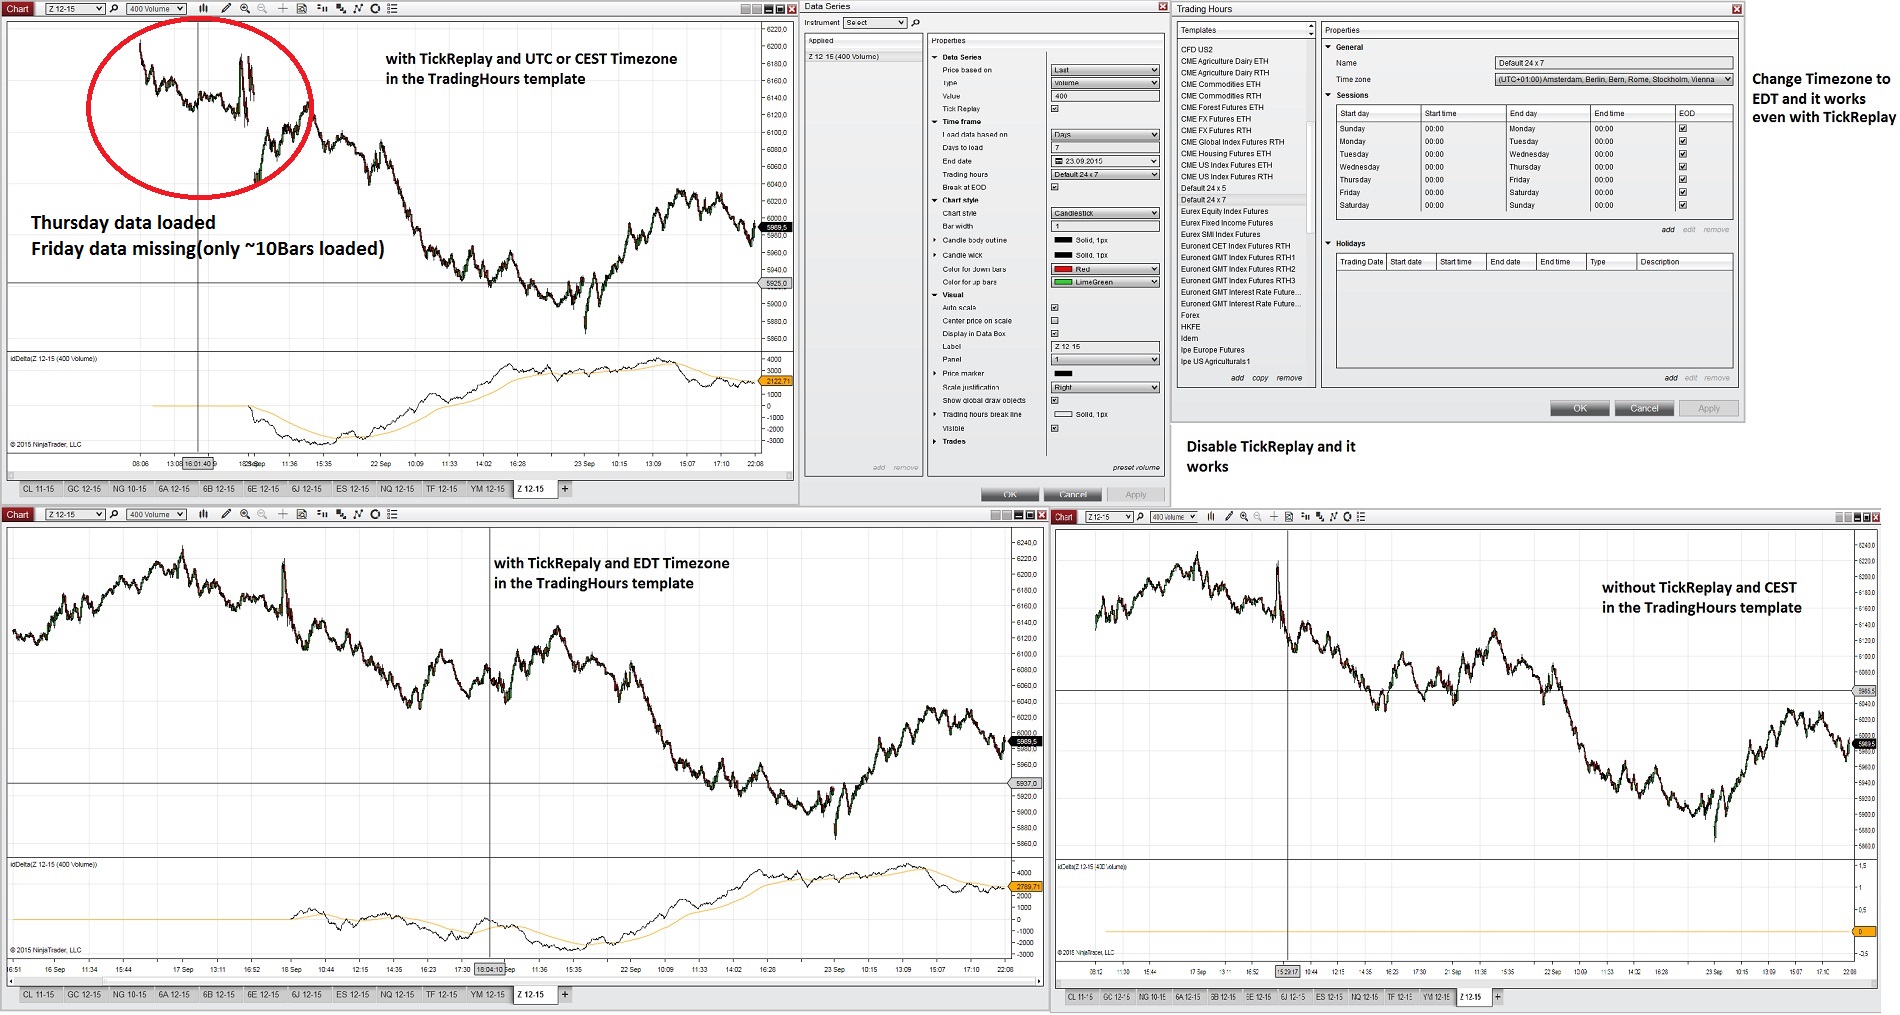Open the Data Series bars icon in top chart
This screenshot has width=1900, height=1015.
(203, 9)
